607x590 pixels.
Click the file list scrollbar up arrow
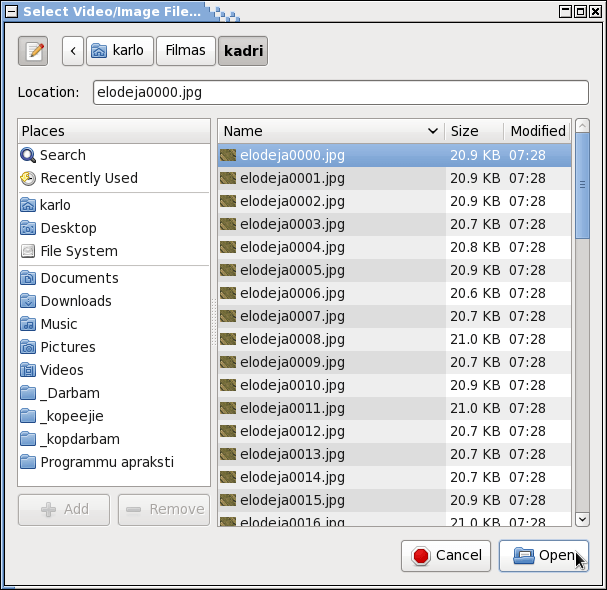tap(582, 126)
